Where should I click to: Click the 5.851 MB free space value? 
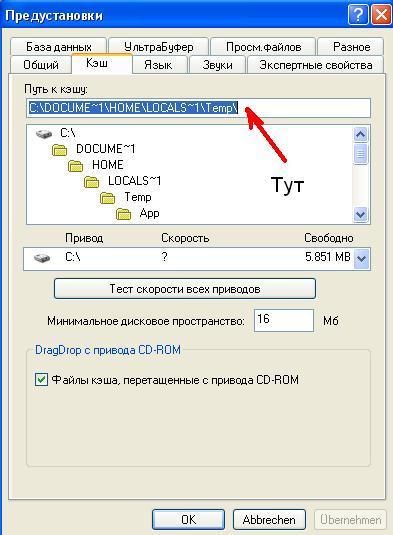328,257
